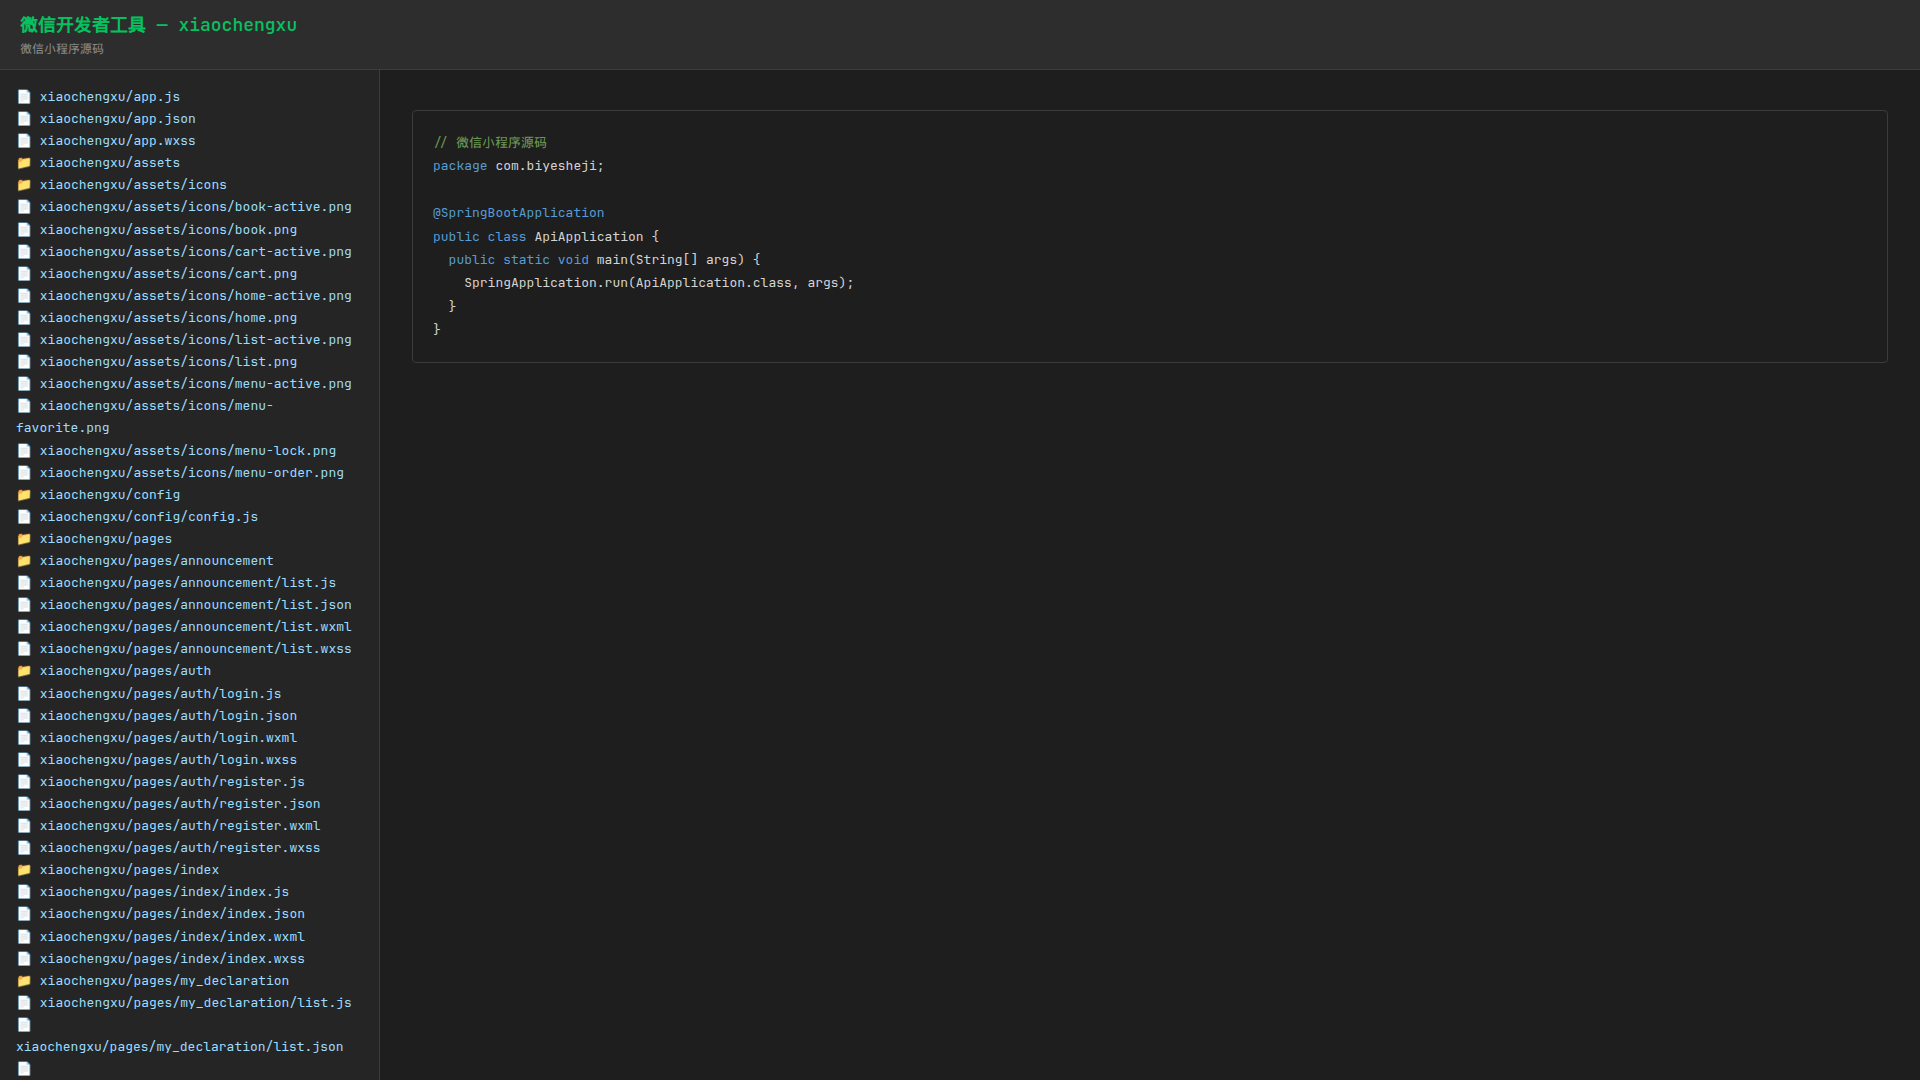Screen dimensions: 1920x1080
Task: Open pages/auth/register.wxml
Action: point(180,826)
